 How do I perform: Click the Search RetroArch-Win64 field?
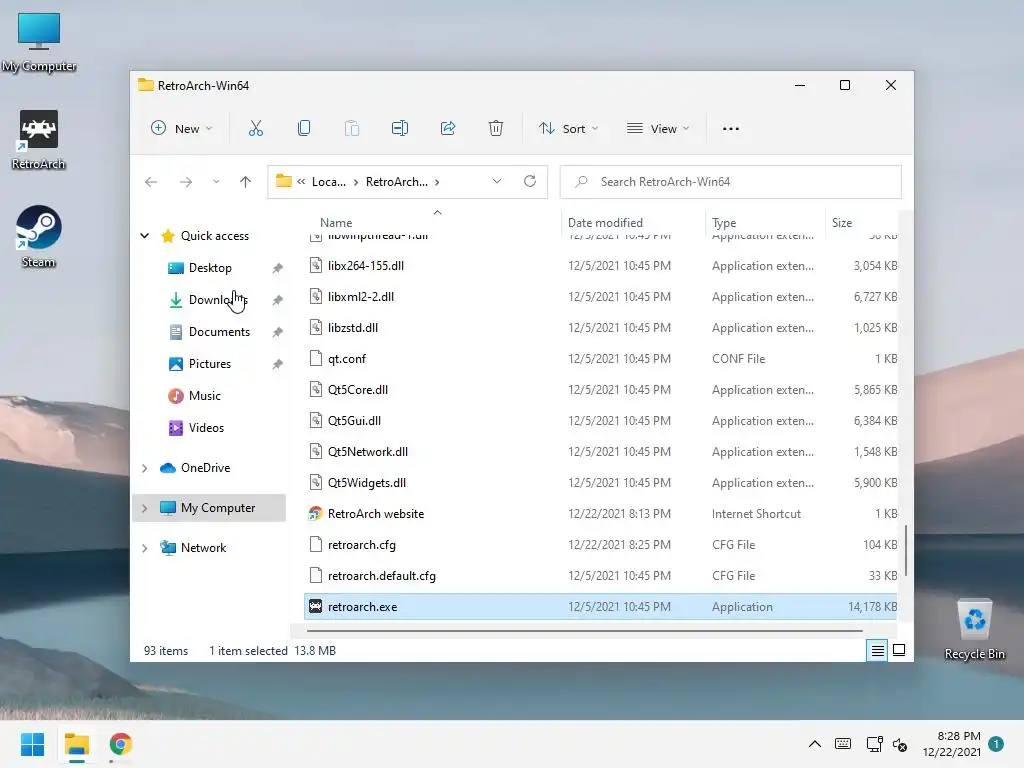[731, 182]
